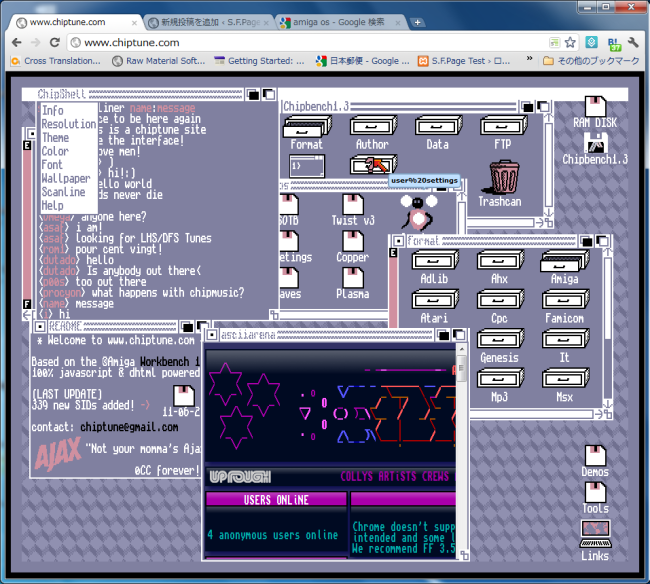Open the Chrome wrench settings menu

point(632,43)
